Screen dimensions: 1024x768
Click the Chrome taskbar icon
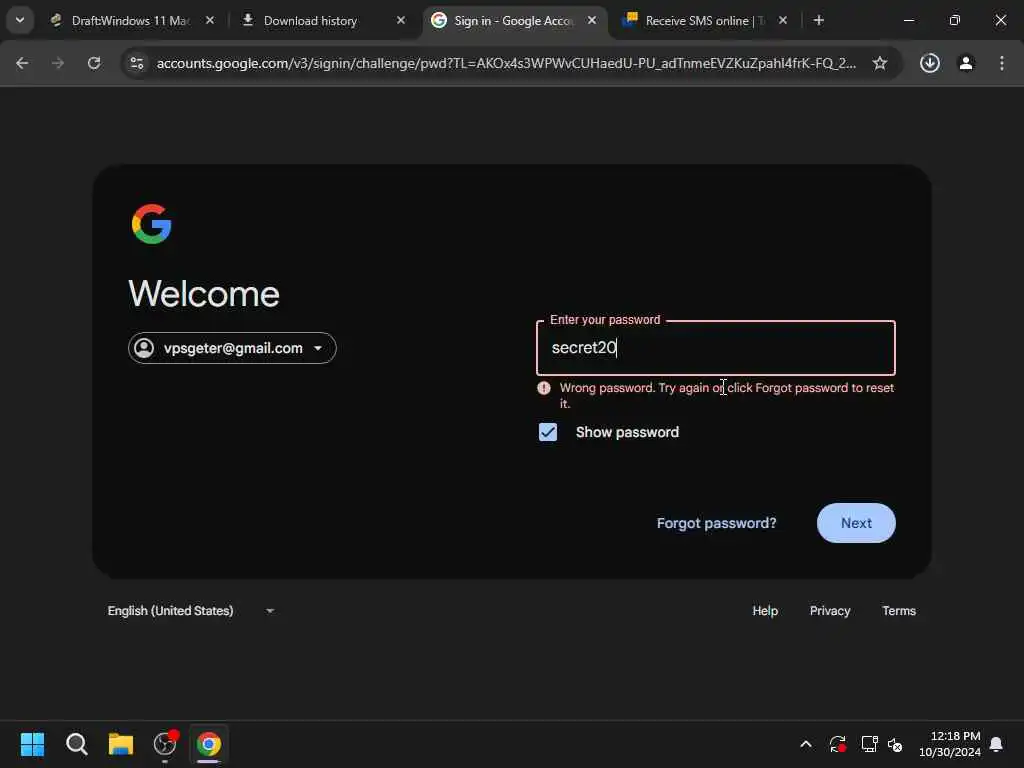tap(209, 744)
